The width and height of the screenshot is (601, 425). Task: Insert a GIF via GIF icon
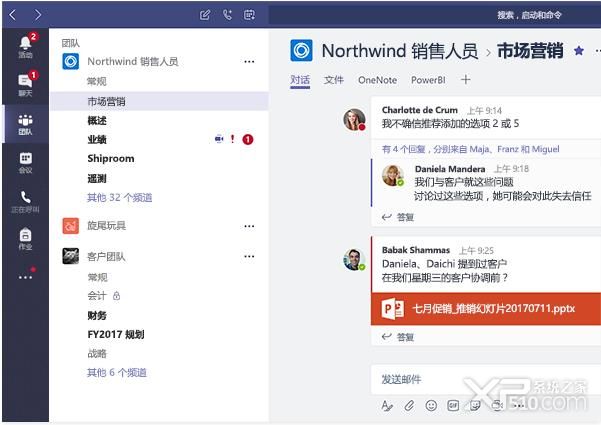[453, 405]
